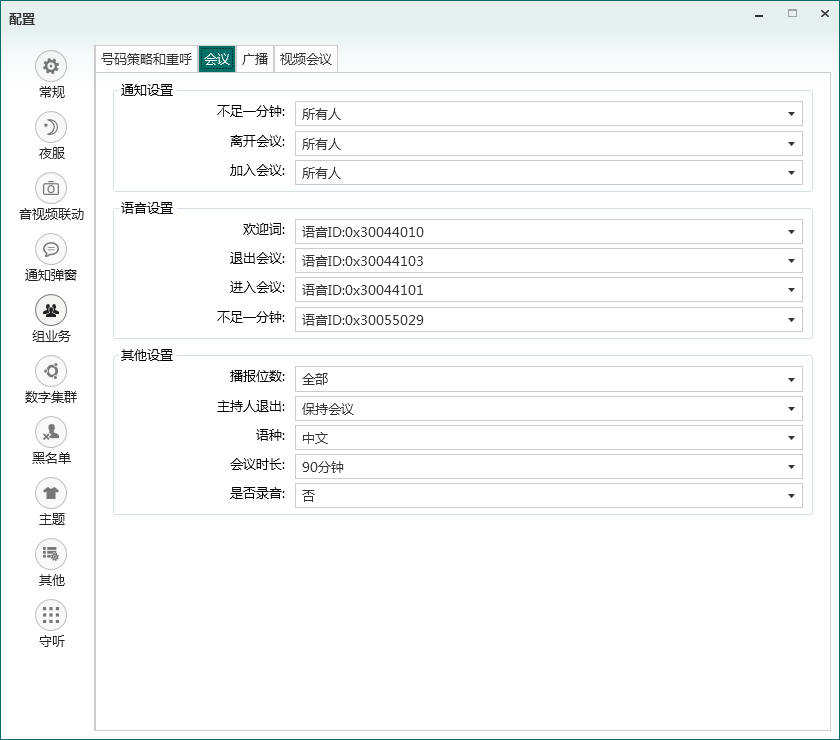The image size is (840, 740).
Task: Expand the 离开会议 notification dropdown
Action: 548,144
